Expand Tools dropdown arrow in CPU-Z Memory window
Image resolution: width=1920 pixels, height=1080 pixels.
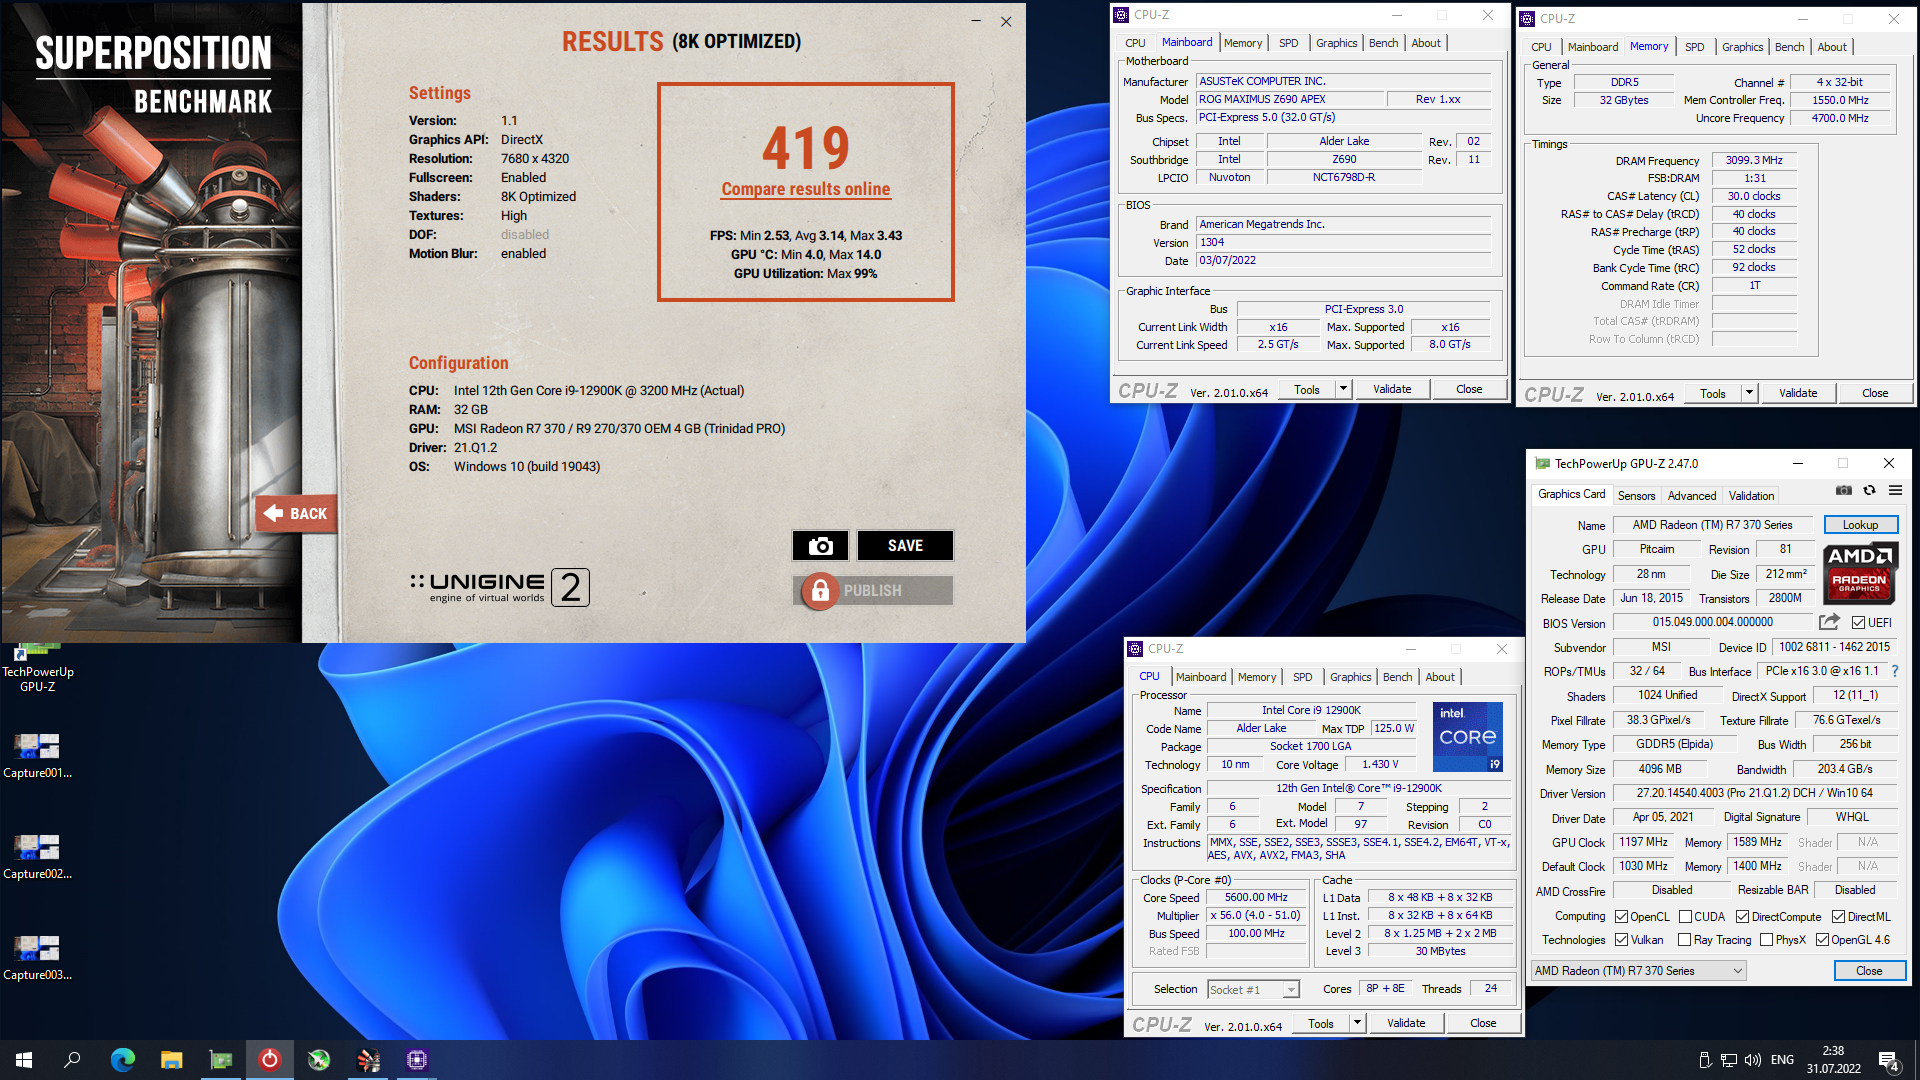point(1749,393)
